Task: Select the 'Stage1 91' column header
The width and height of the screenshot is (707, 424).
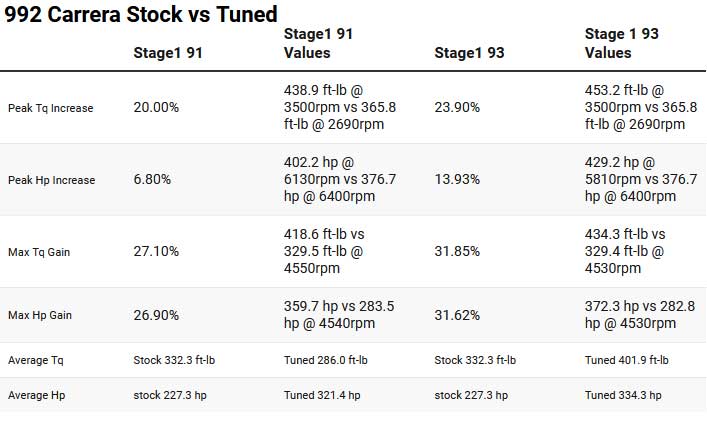Action: coord(168,53)
